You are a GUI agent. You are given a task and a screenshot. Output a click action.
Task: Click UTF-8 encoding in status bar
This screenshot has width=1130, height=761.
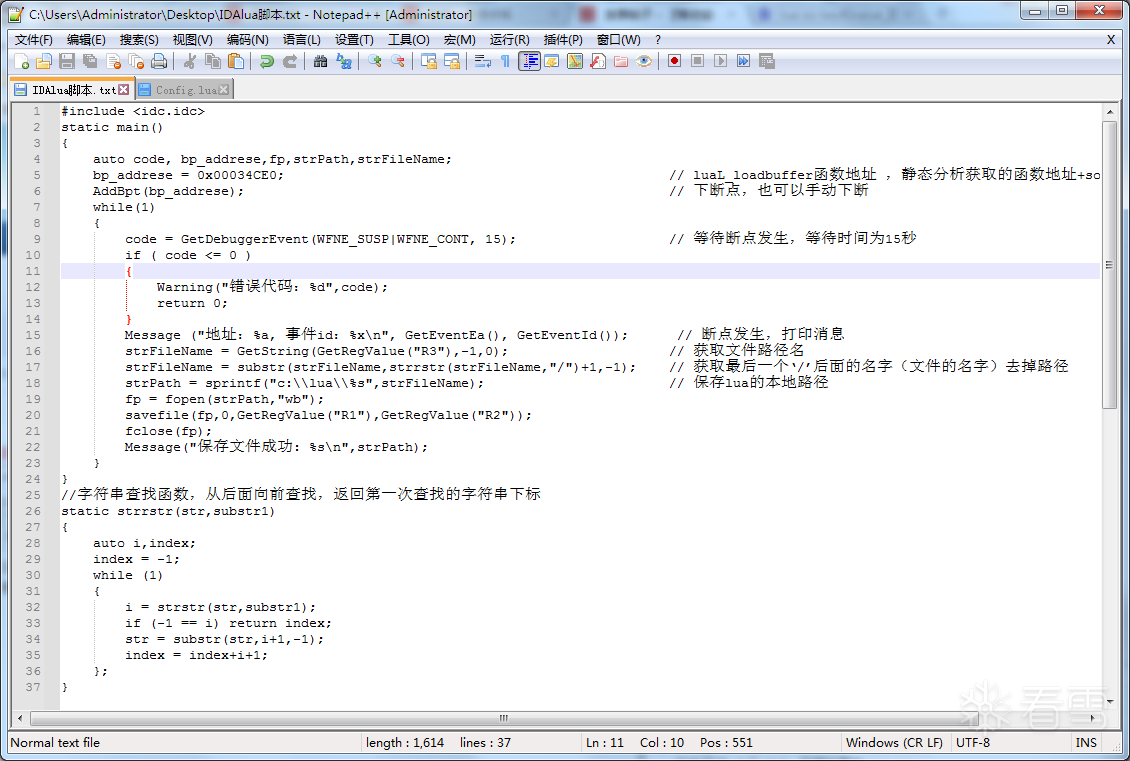click(x=972, y=742)
